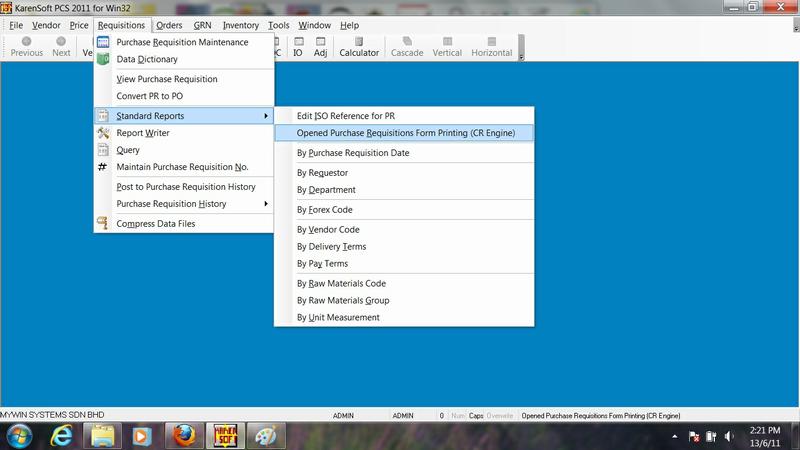Screen dimensions: 800x450
Task: Open the Window menu
Action: (314, 25)
